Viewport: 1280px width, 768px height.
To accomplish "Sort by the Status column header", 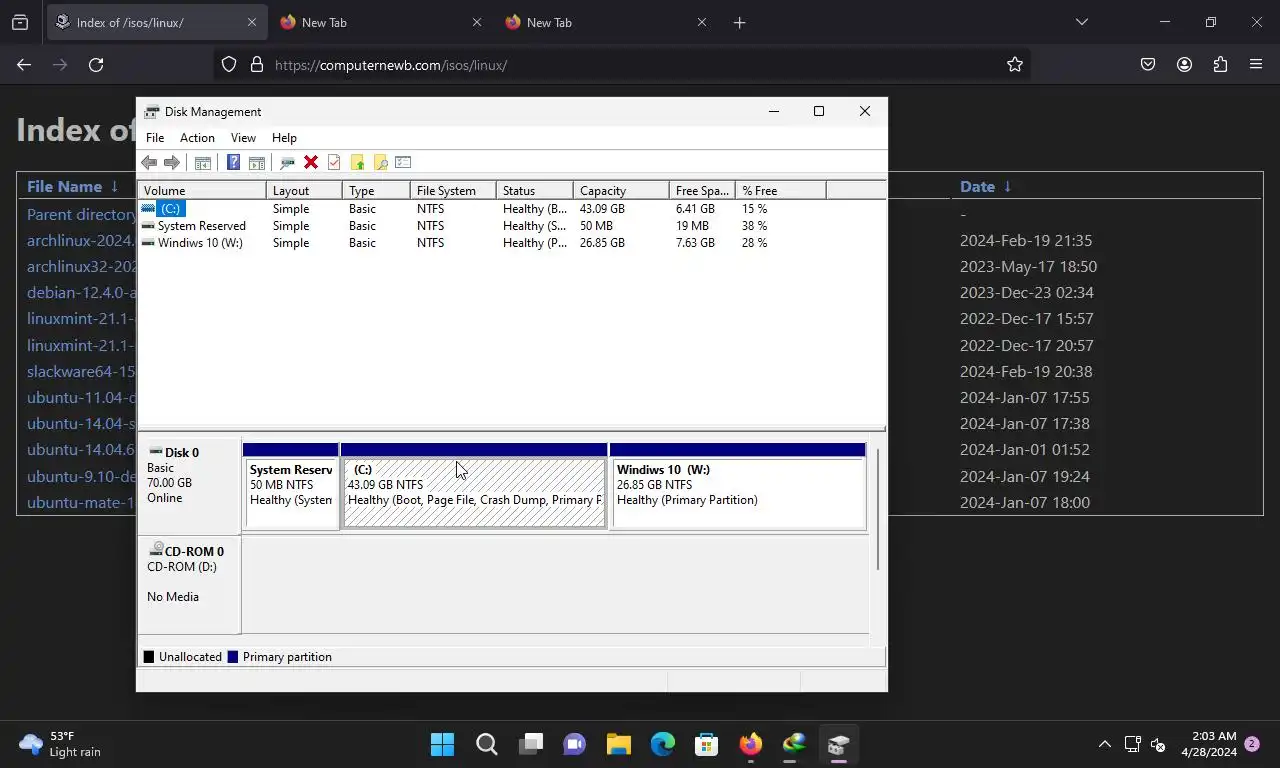I will click(x=535, y=190).
